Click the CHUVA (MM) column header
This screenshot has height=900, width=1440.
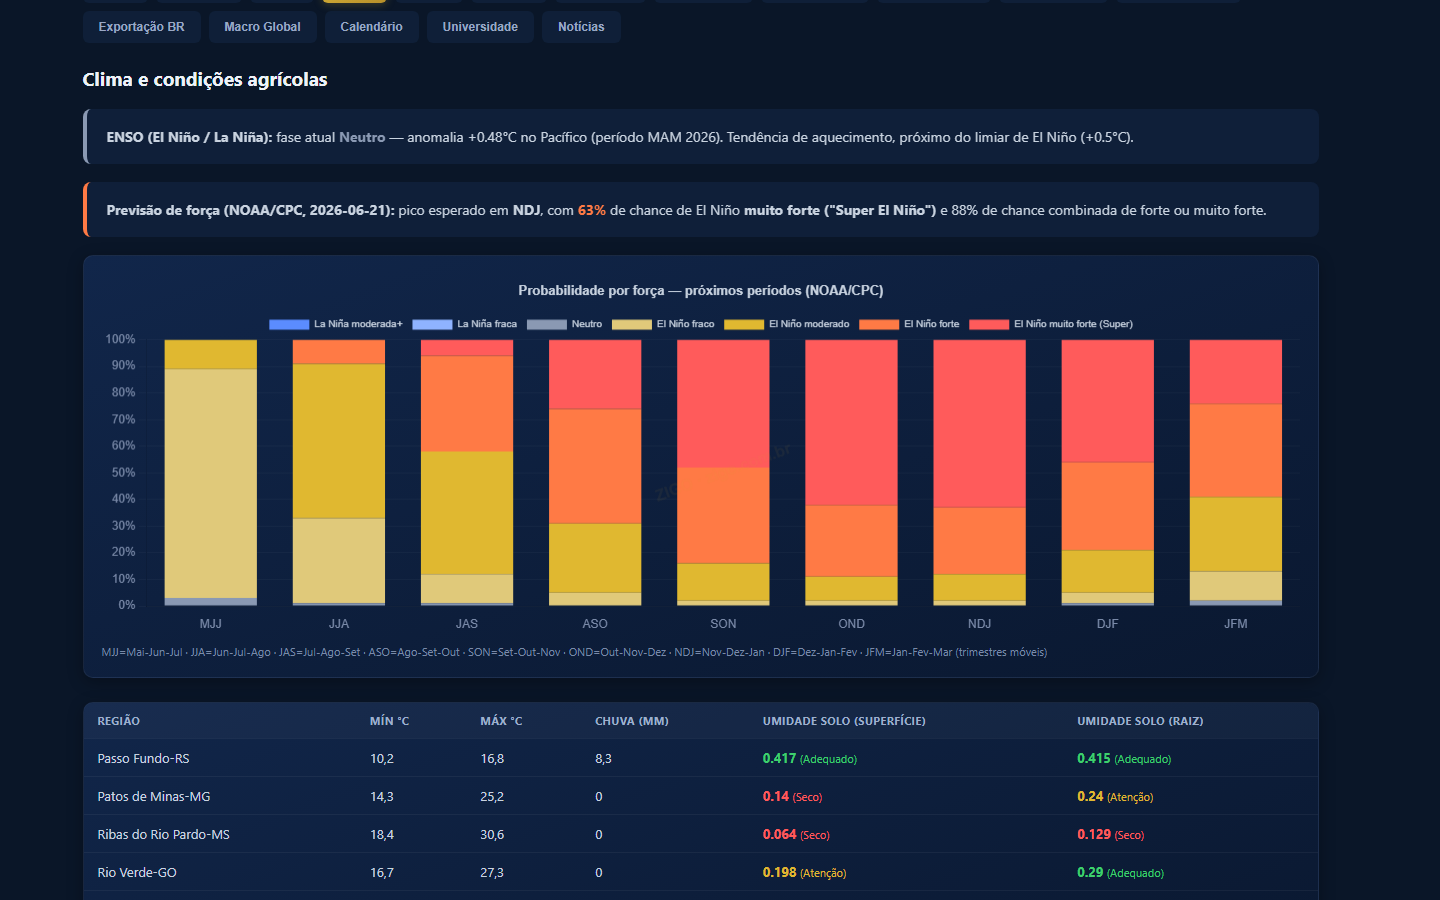(x=632, y=721)
